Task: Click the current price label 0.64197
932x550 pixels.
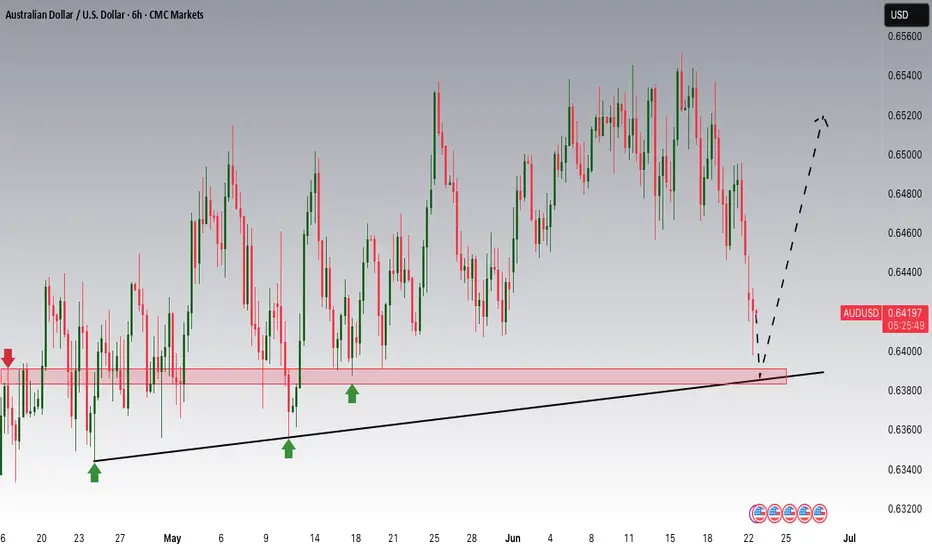Action: [x=905, y=313]
